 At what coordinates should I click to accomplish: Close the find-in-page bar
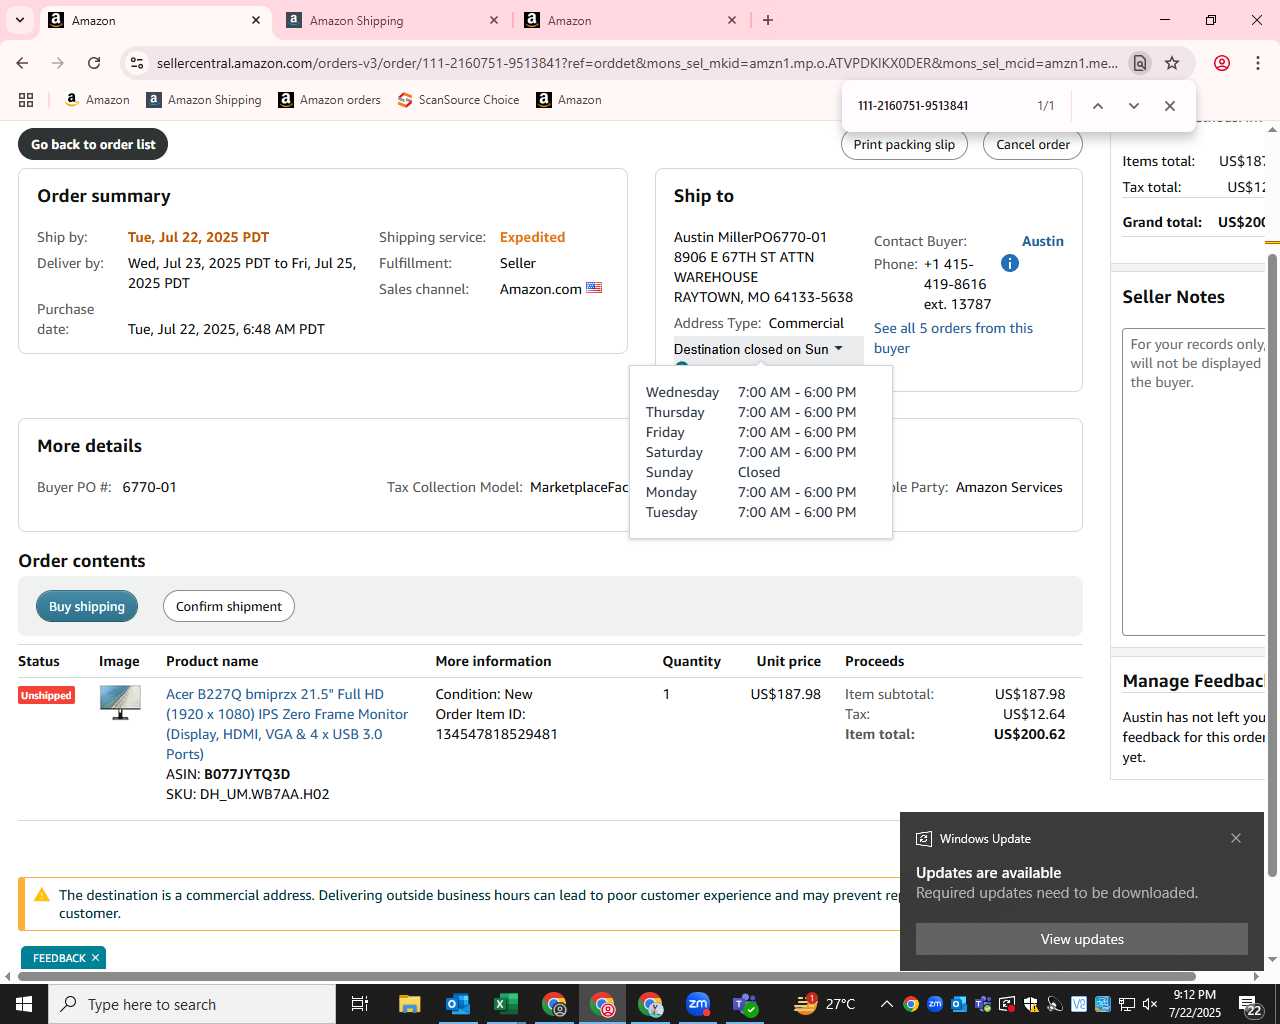pos(1169,106)
